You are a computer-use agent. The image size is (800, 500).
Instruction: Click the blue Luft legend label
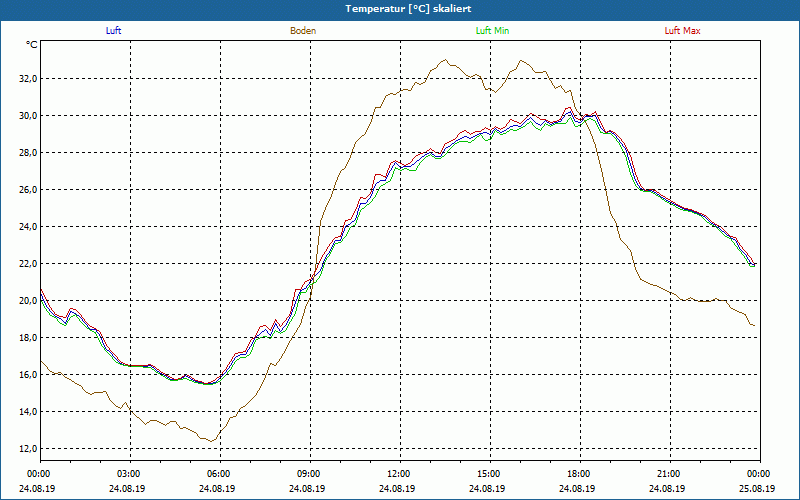click(x=113, y=31)
